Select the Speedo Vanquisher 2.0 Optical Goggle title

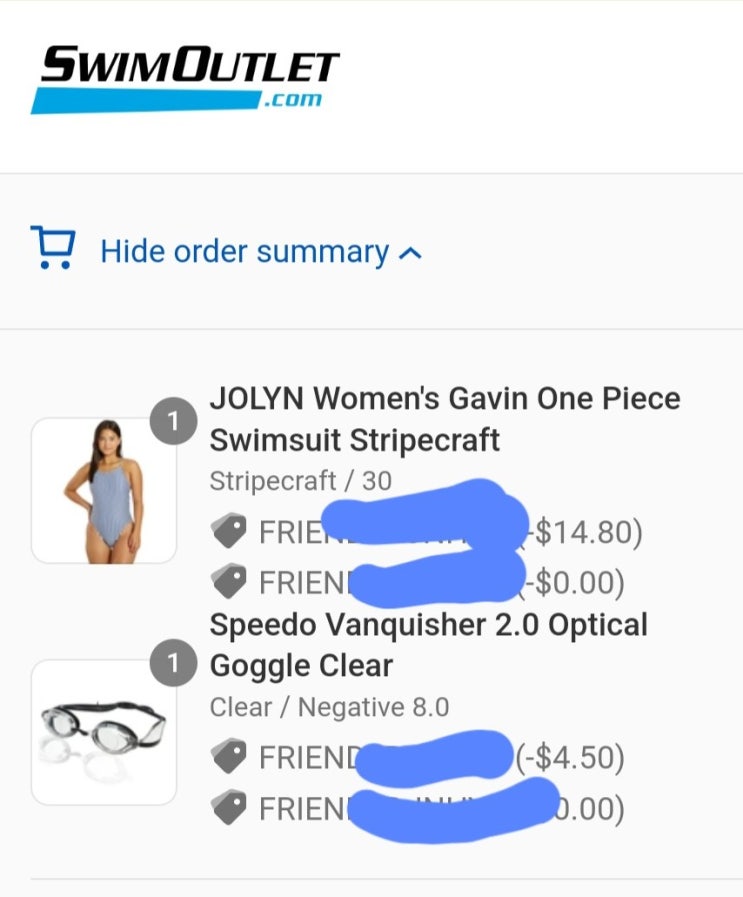click(428, 645)
